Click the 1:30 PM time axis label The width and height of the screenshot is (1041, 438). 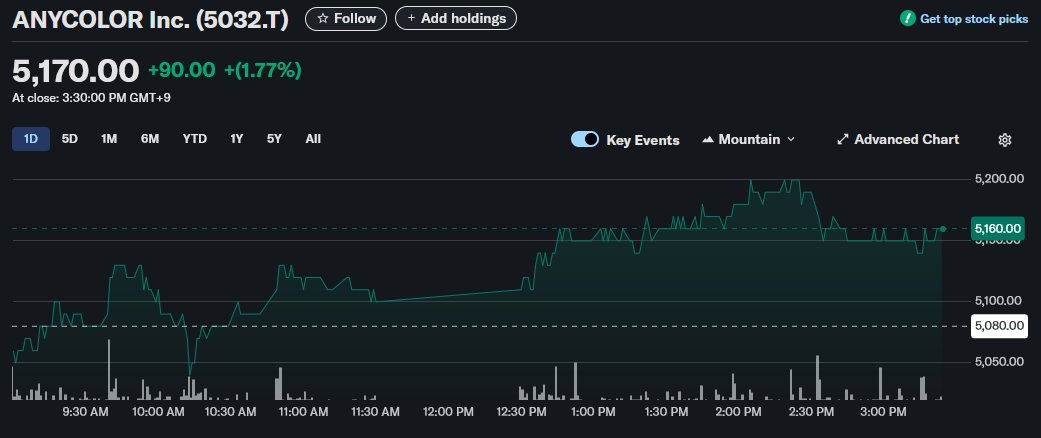pos(665,412)
